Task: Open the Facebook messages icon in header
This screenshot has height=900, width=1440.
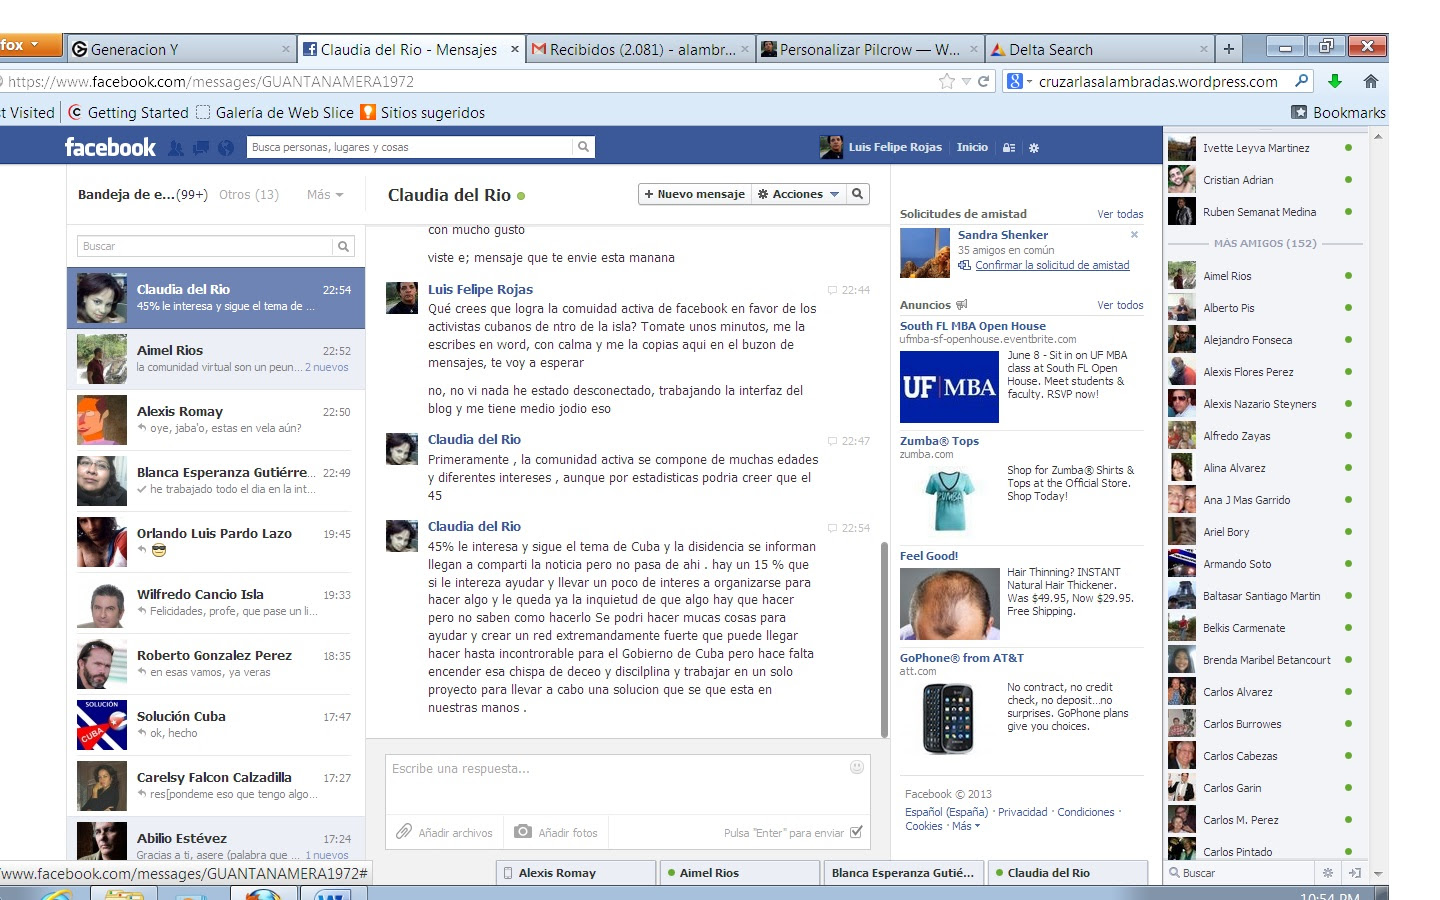Action: tap(201, 148)
